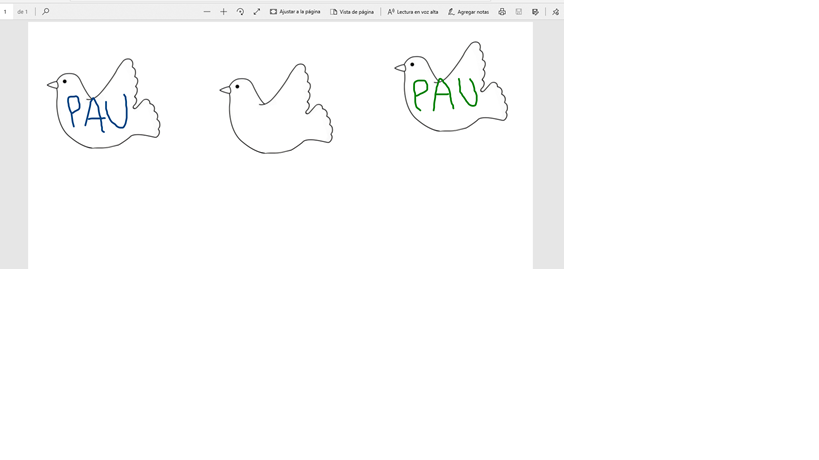Click the green letter P on right dove

(421, 95)
